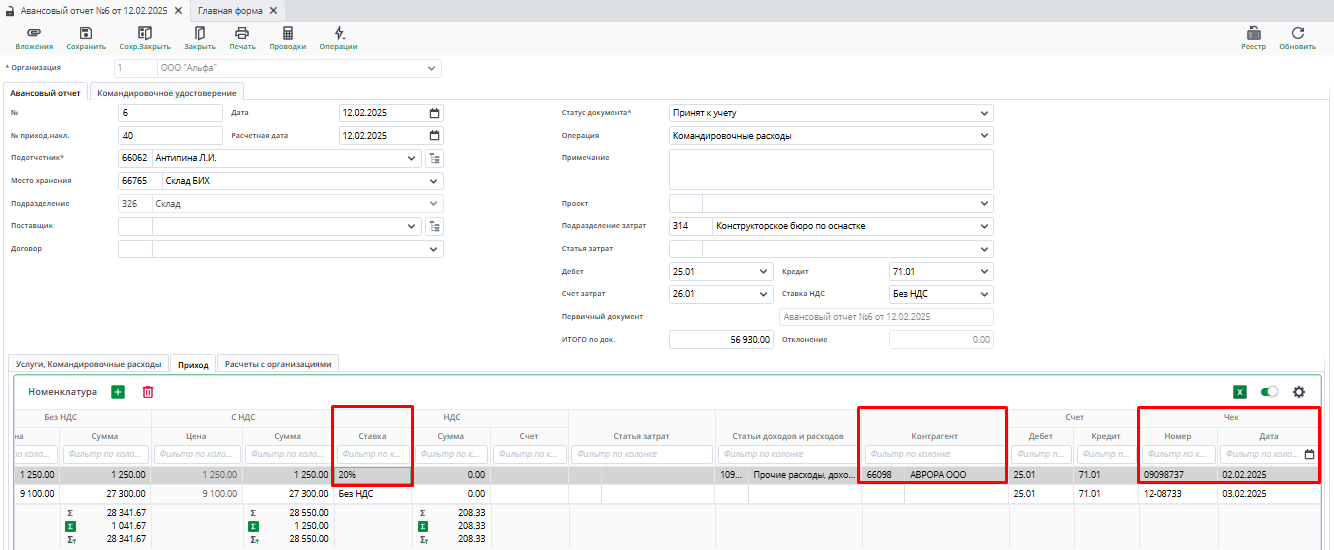
Task: Open the Расчеты с организациями tab
Action: [279, 365]
